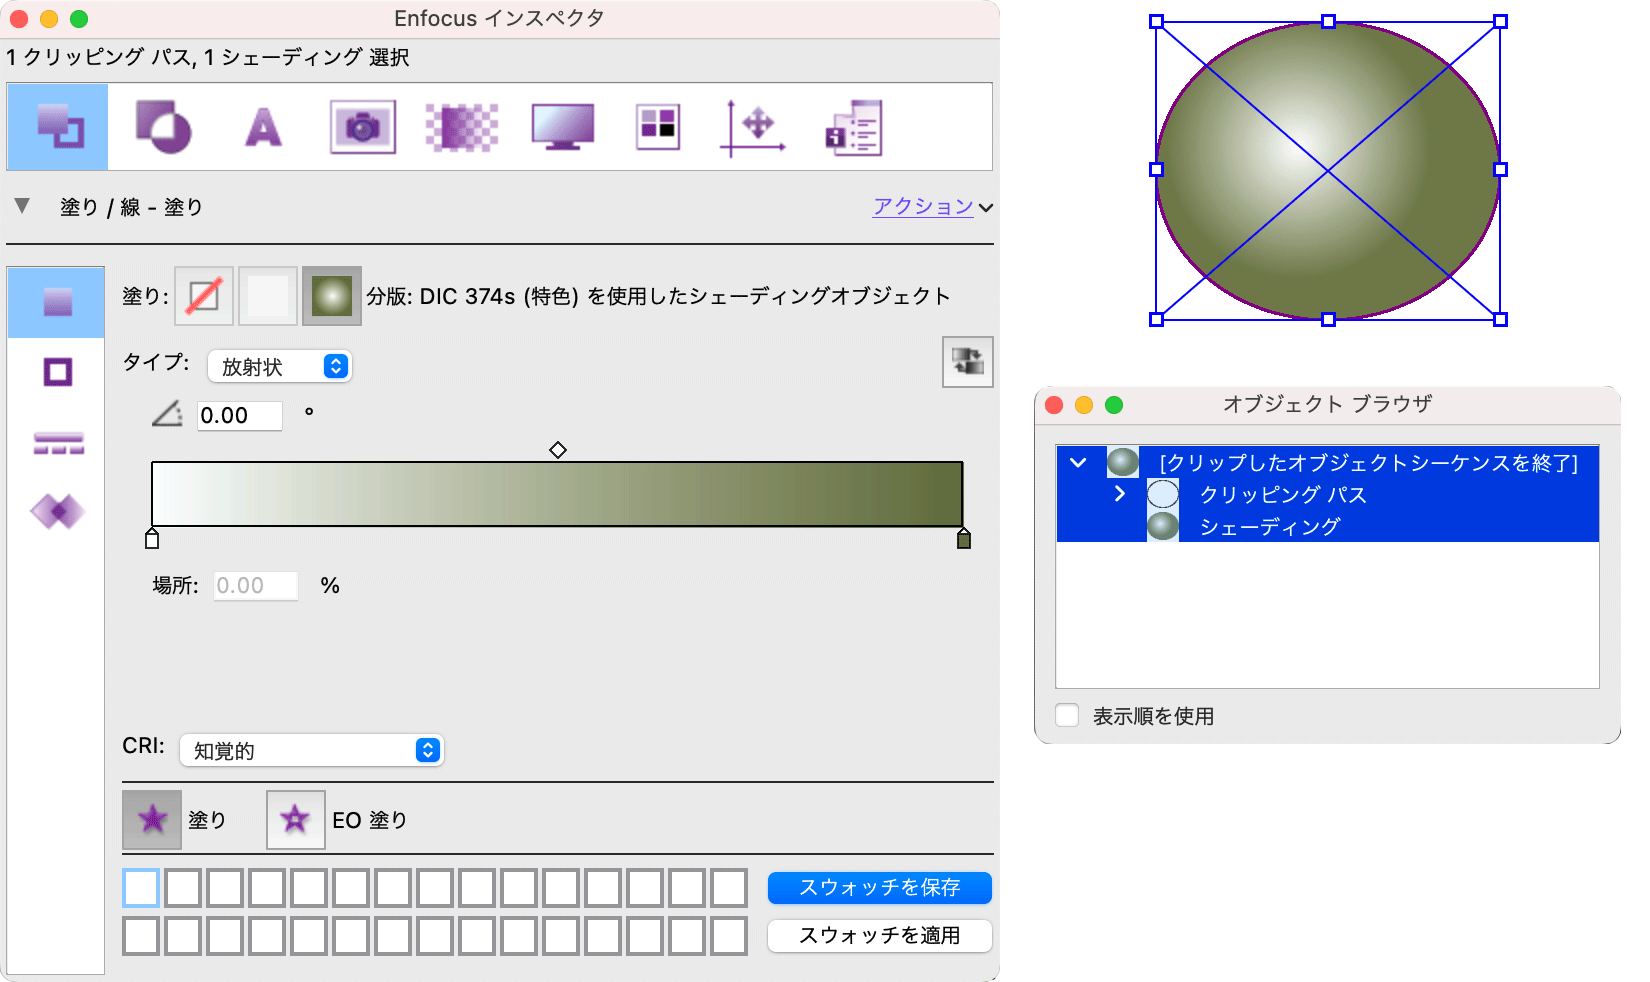Viewport: 1650px width, 982px height.
Task: Open the Image camera category icon
Action: (x=363, y=127)
